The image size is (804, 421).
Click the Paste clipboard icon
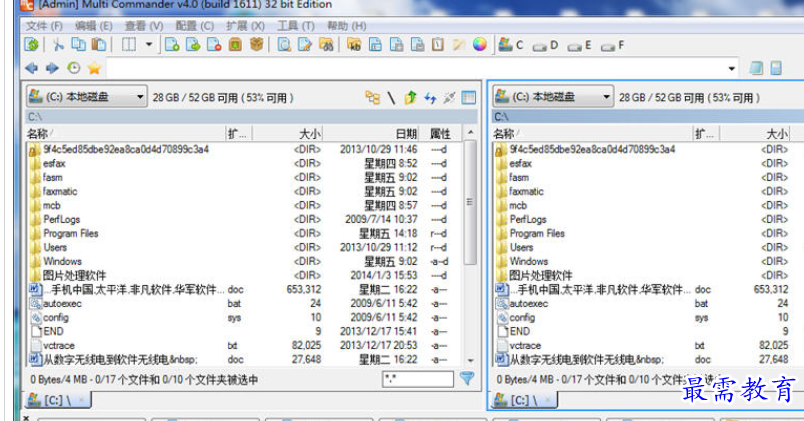[x=99, y=45]
